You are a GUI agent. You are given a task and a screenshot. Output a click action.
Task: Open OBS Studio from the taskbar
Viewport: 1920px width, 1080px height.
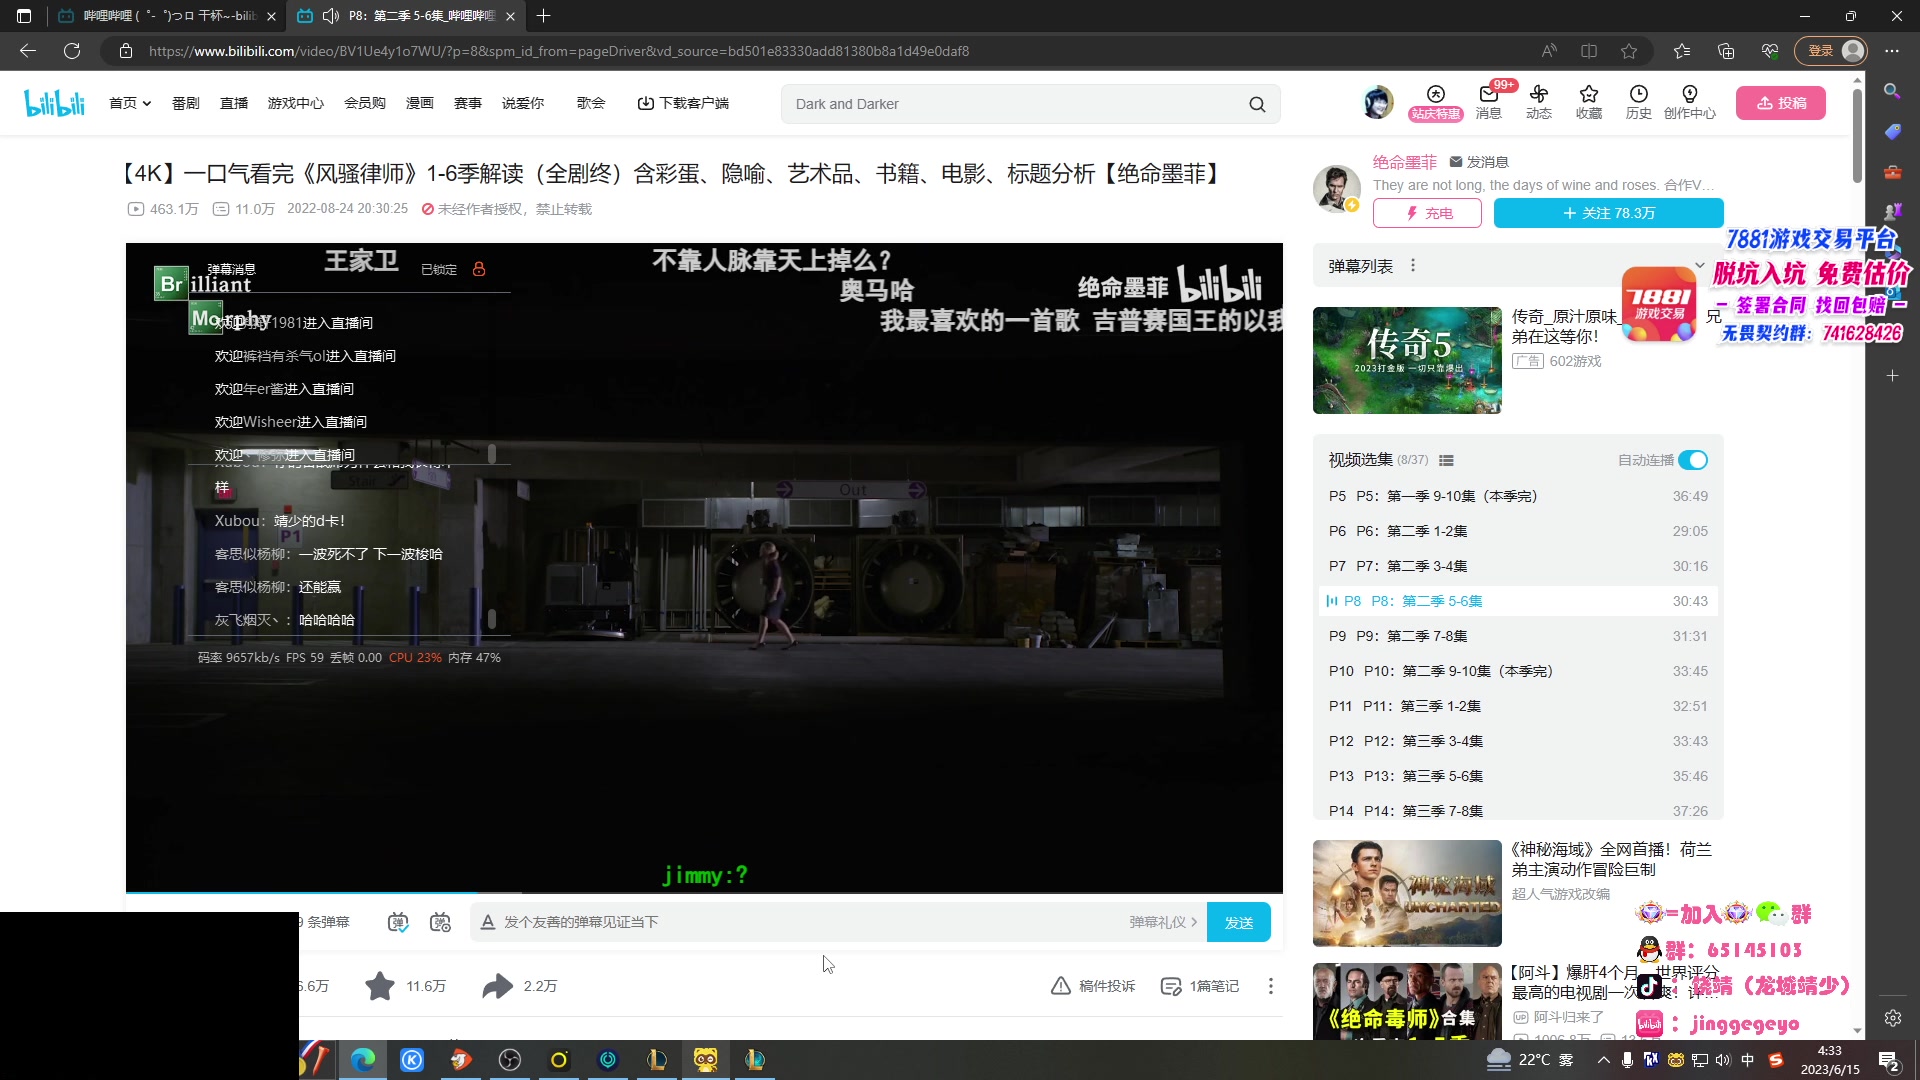pos(510,1060)
